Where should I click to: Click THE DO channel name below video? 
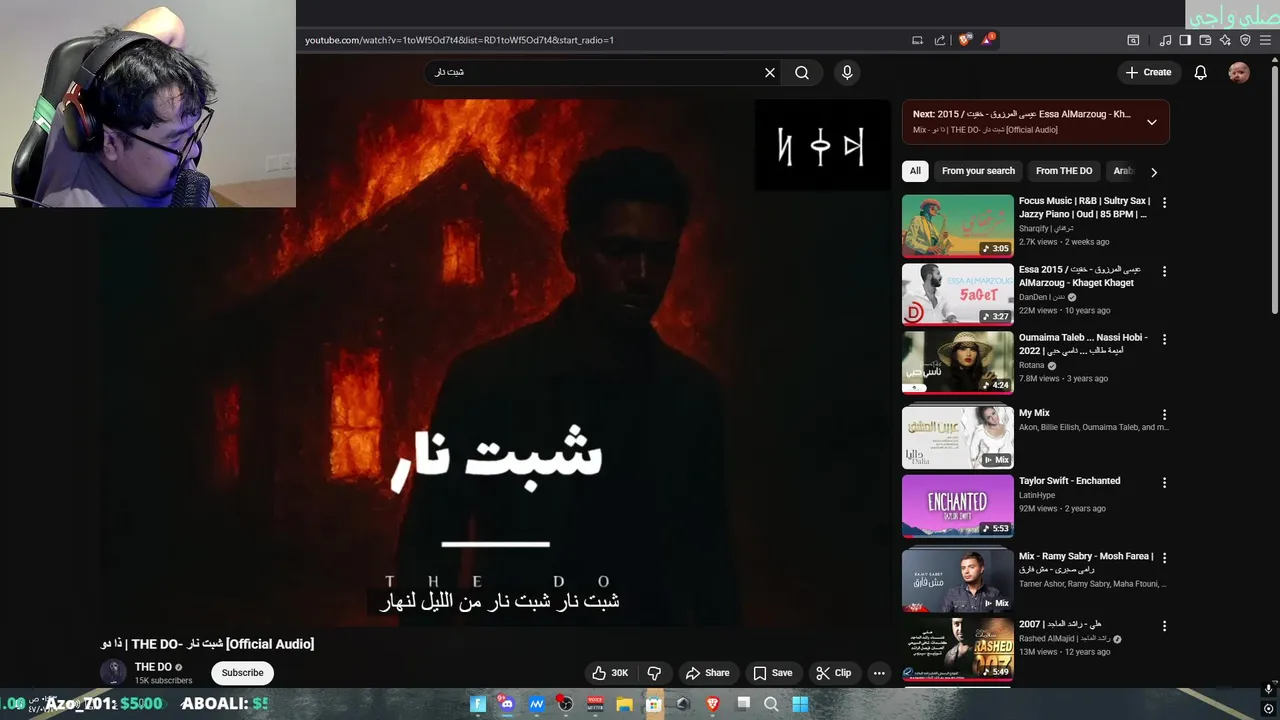click(x=153, y=667)
